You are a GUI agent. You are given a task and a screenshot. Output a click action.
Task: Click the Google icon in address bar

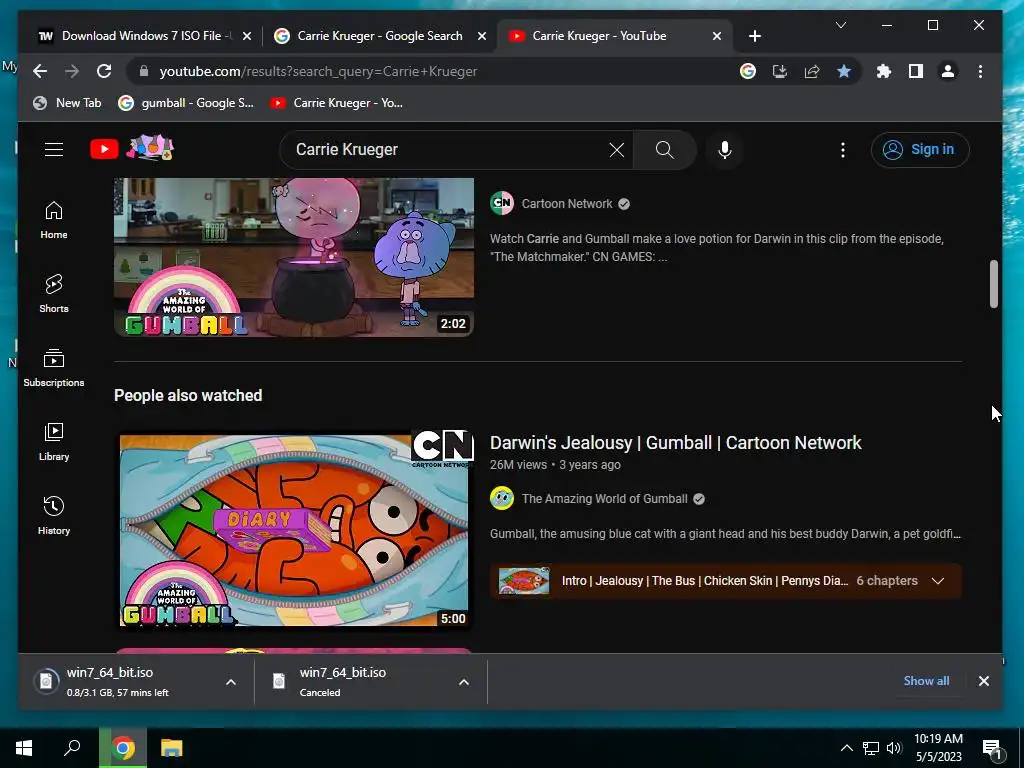(748, 71)
